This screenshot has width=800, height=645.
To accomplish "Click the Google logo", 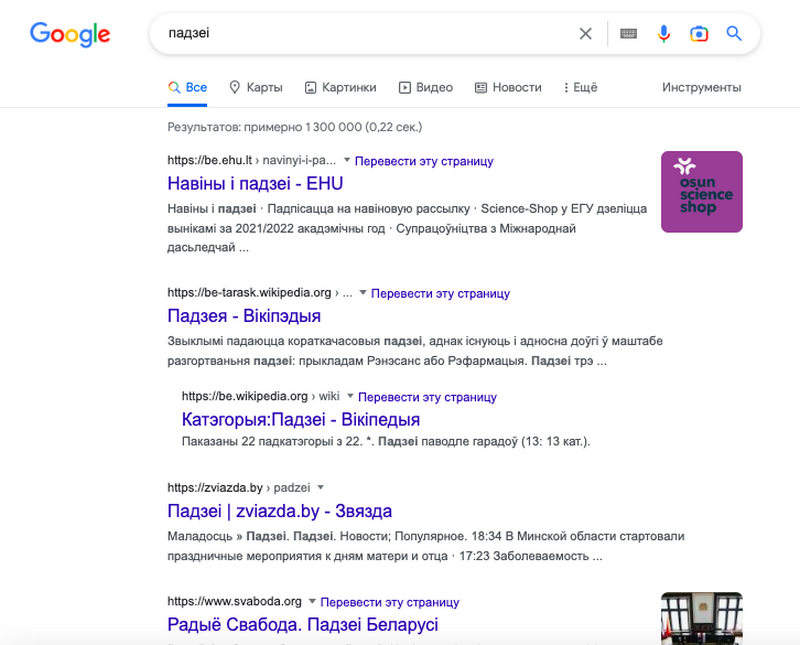I will (x=70, y=34).
